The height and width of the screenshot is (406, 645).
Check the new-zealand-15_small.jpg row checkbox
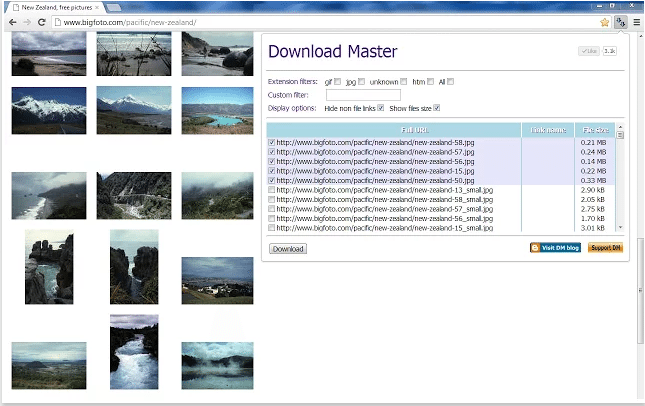[271, 227]
